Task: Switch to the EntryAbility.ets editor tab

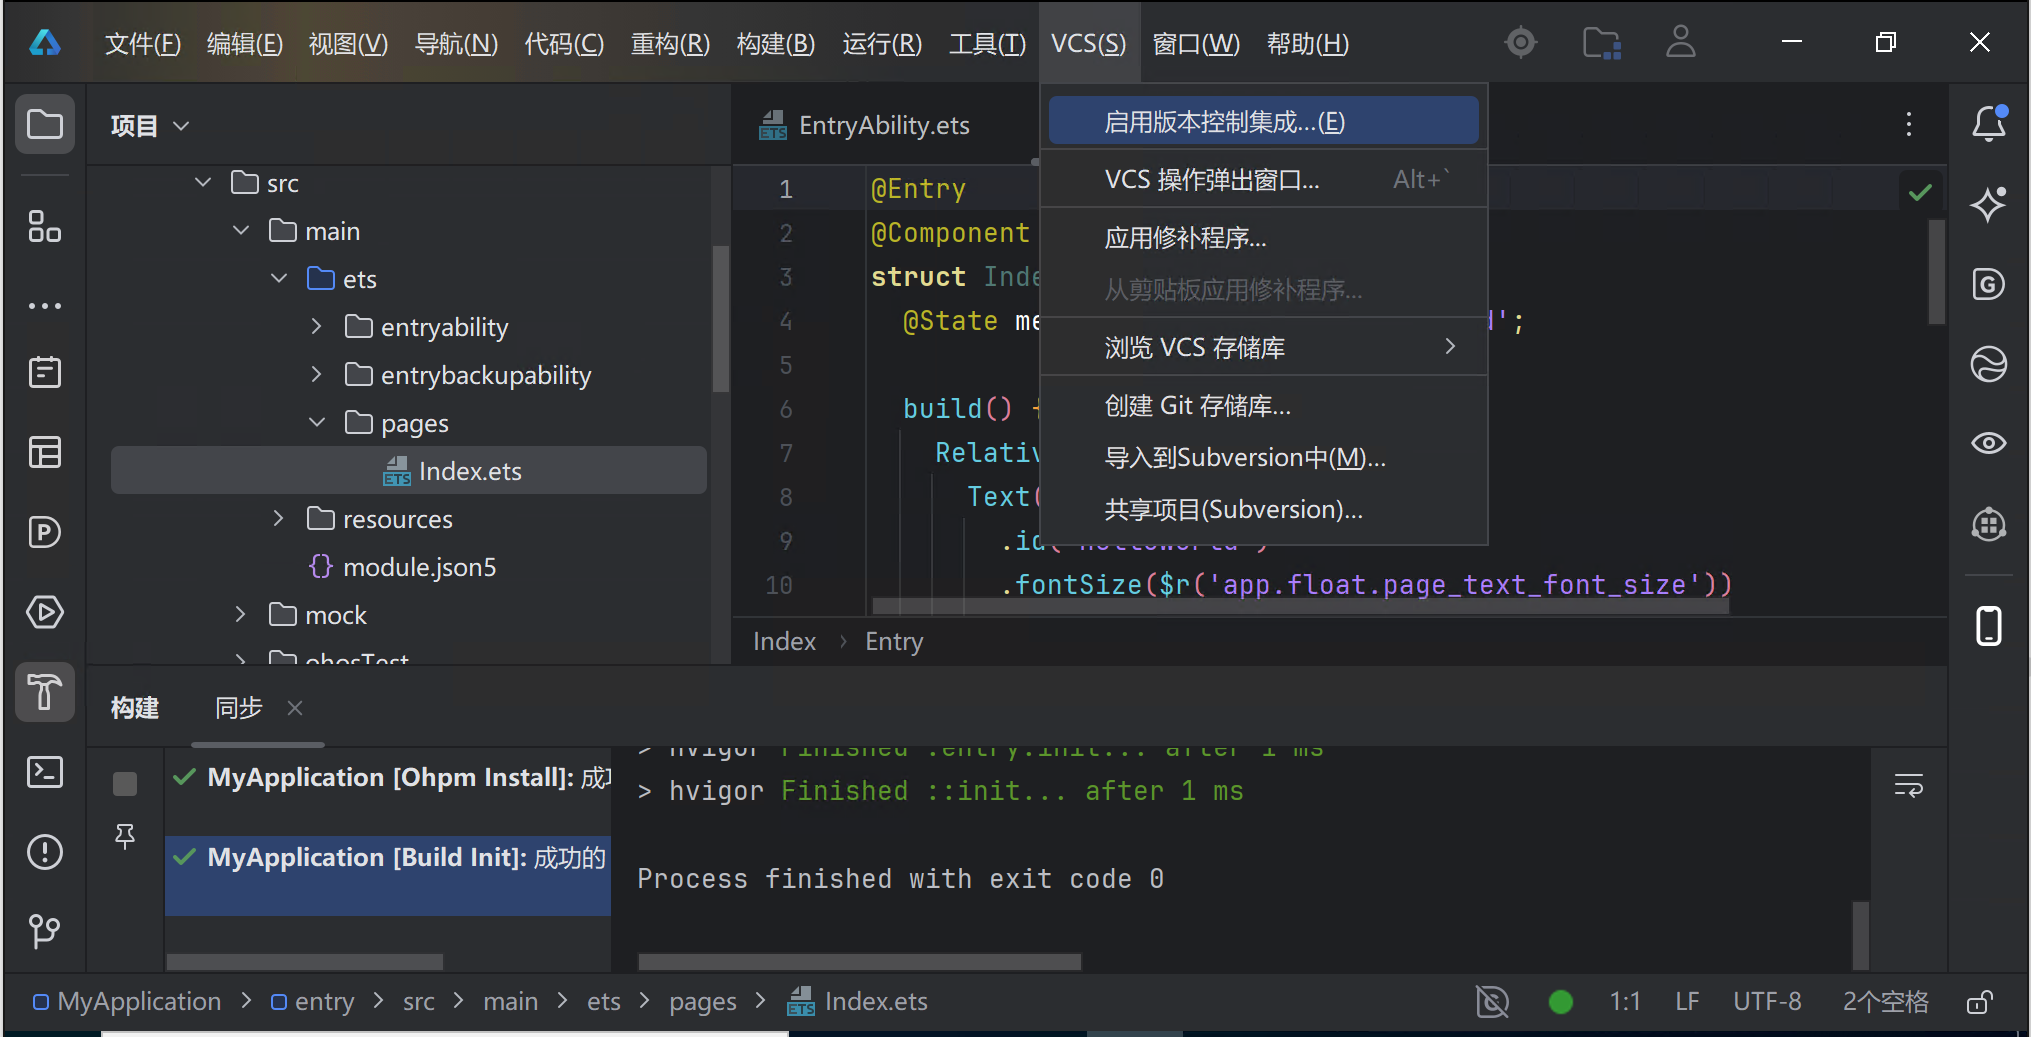Action: [x=866, y=125]
